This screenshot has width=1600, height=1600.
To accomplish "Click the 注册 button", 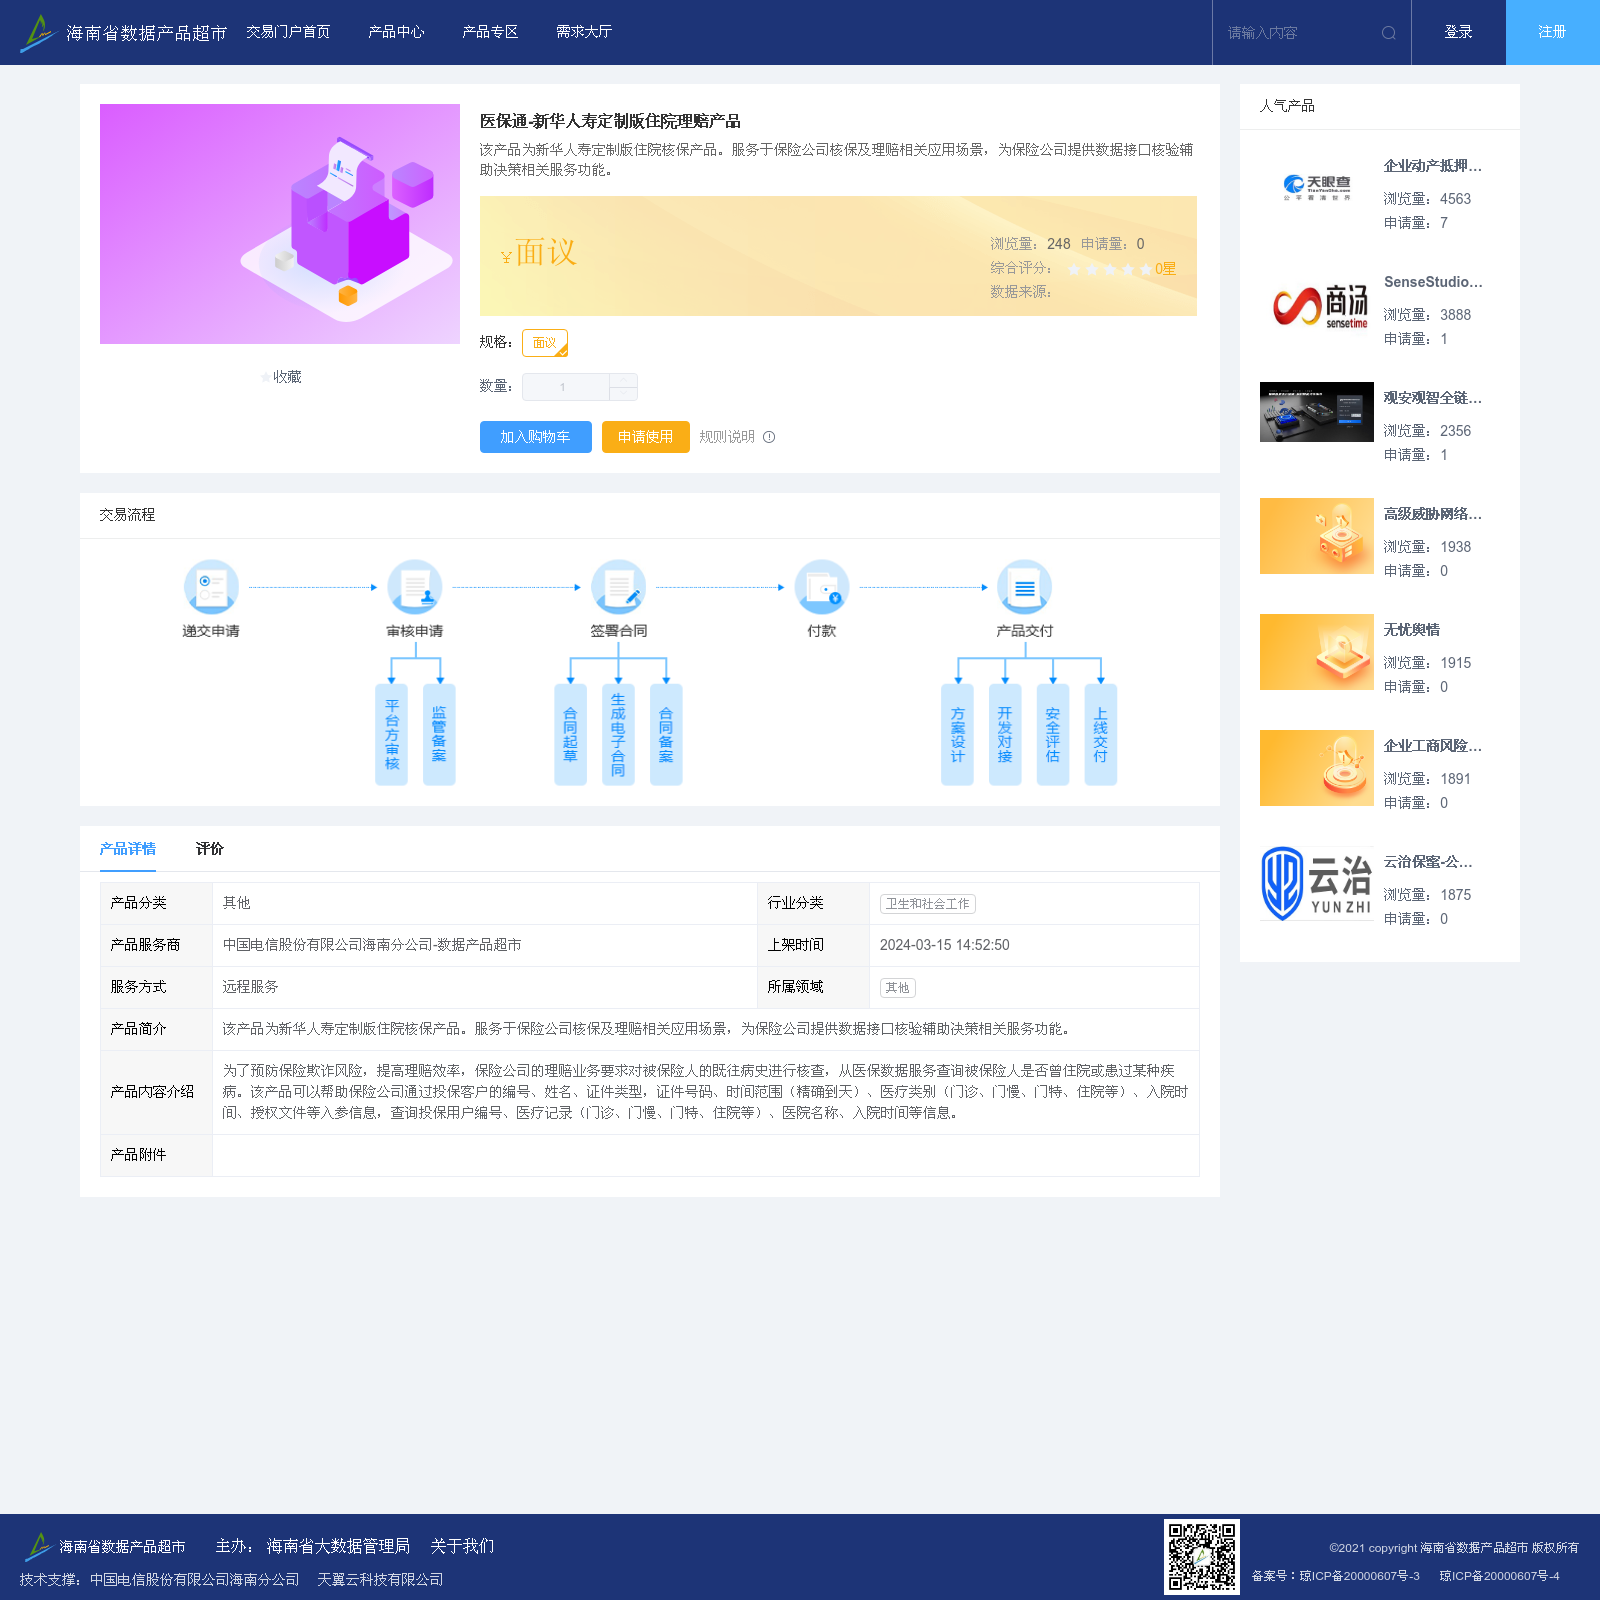I will coord(1553,32).
